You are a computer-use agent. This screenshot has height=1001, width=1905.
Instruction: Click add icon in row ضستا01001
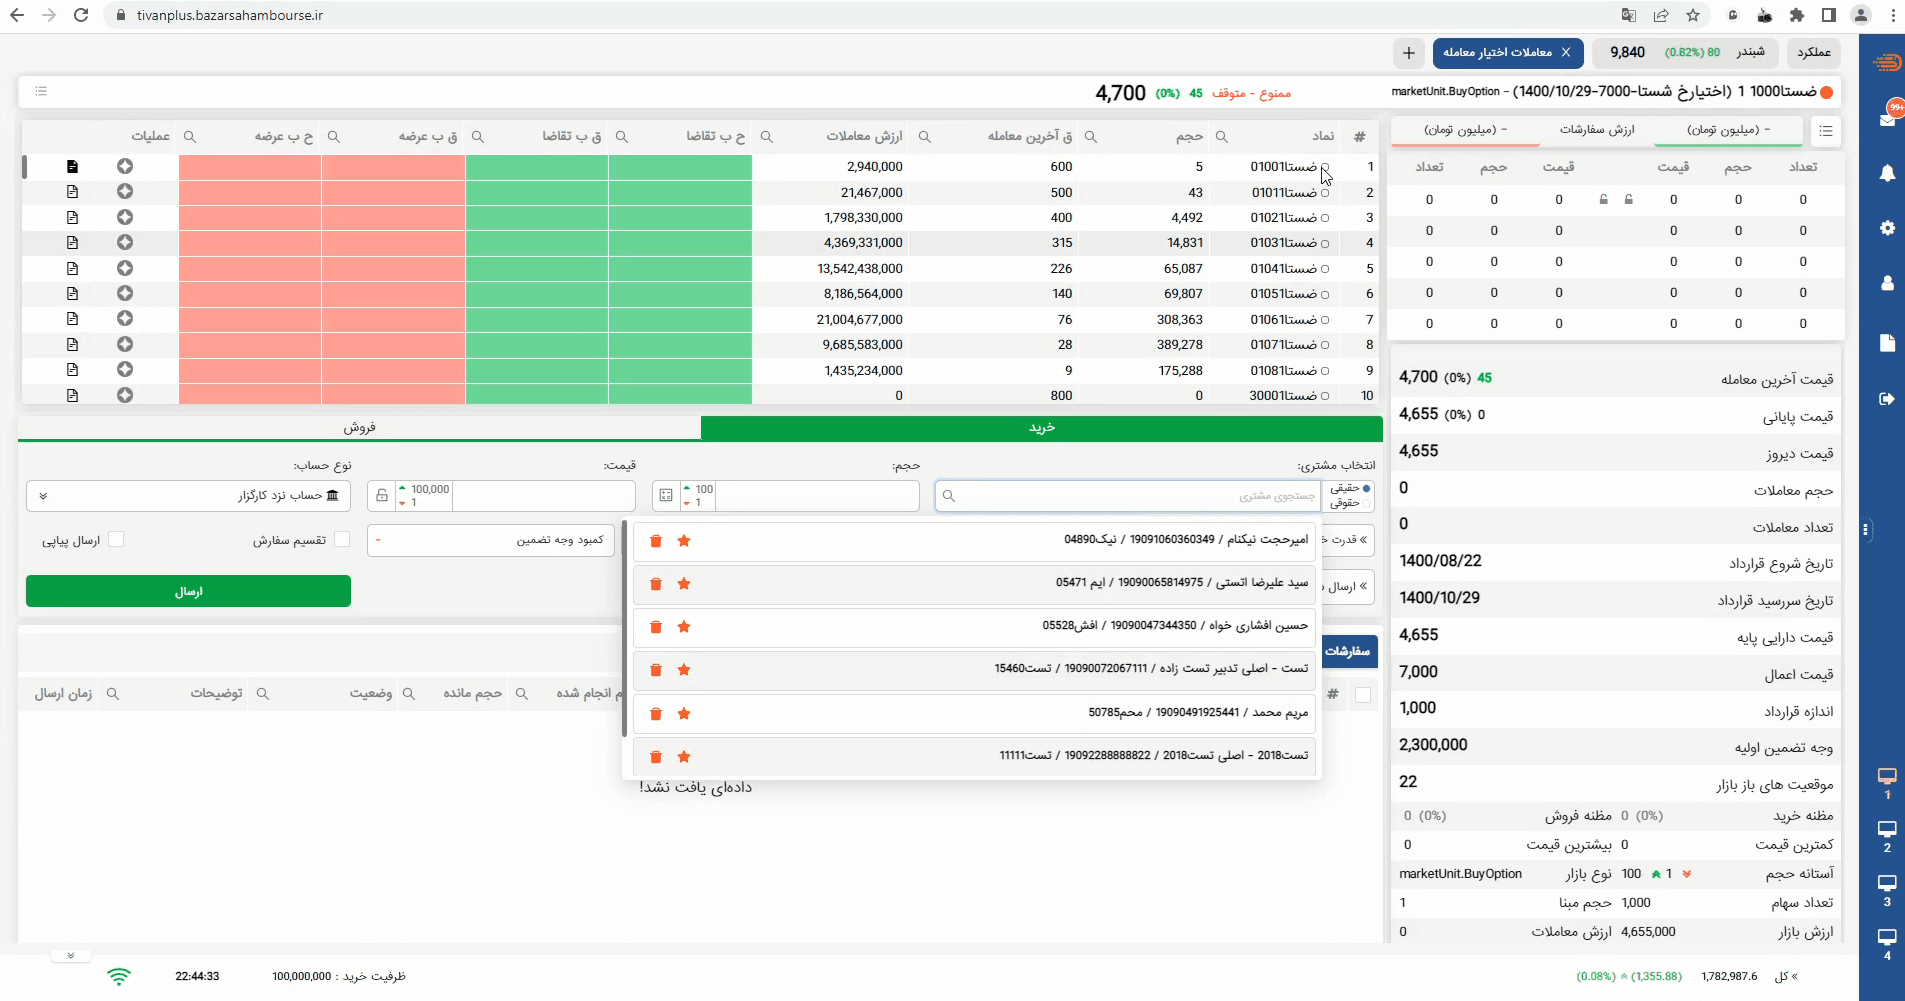coord(125,166)
